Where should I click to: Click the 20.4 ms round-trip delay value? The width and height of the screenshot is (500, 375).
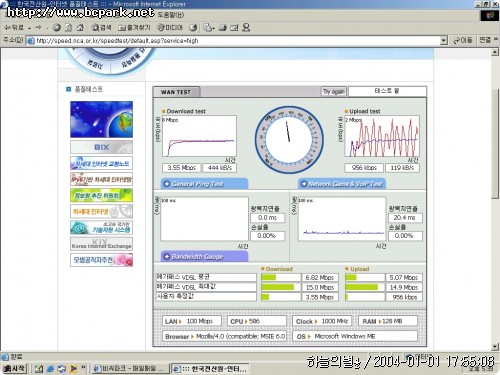click(x=405, y=218)
